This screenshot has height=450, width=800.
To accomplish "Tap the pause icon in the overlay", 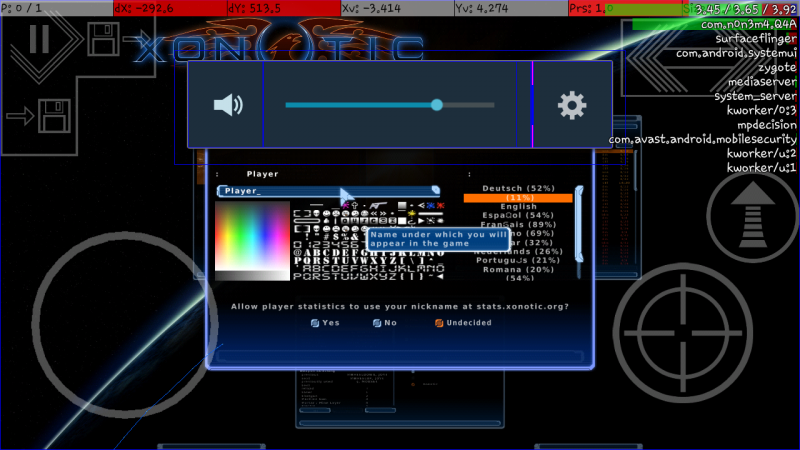I will (39, 39).
